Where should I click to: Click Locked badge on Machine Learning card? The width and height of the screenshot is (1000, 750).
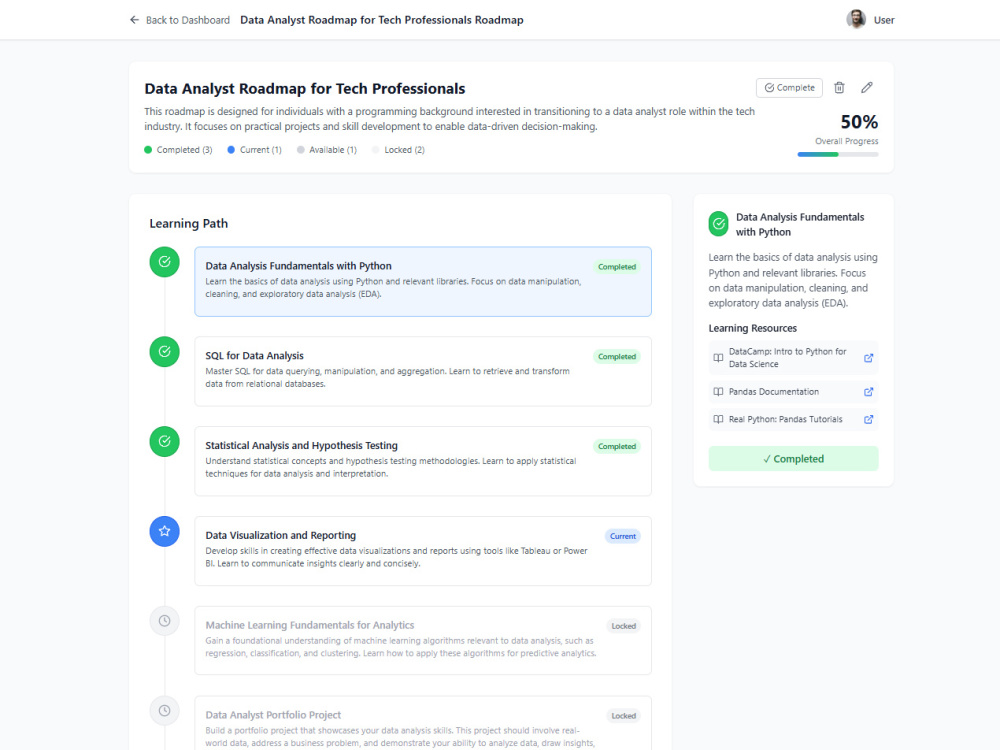tap(624, 626)
